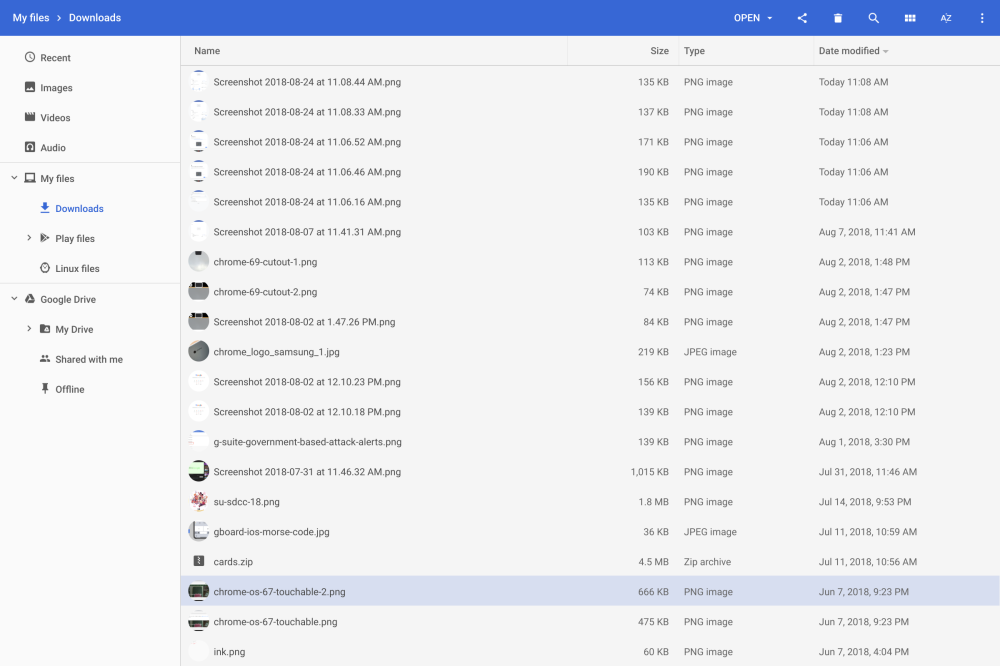Sort by the Date modified column
Image resolution: width=1000 pixels, height=666 pixels.
click(849, 51)
